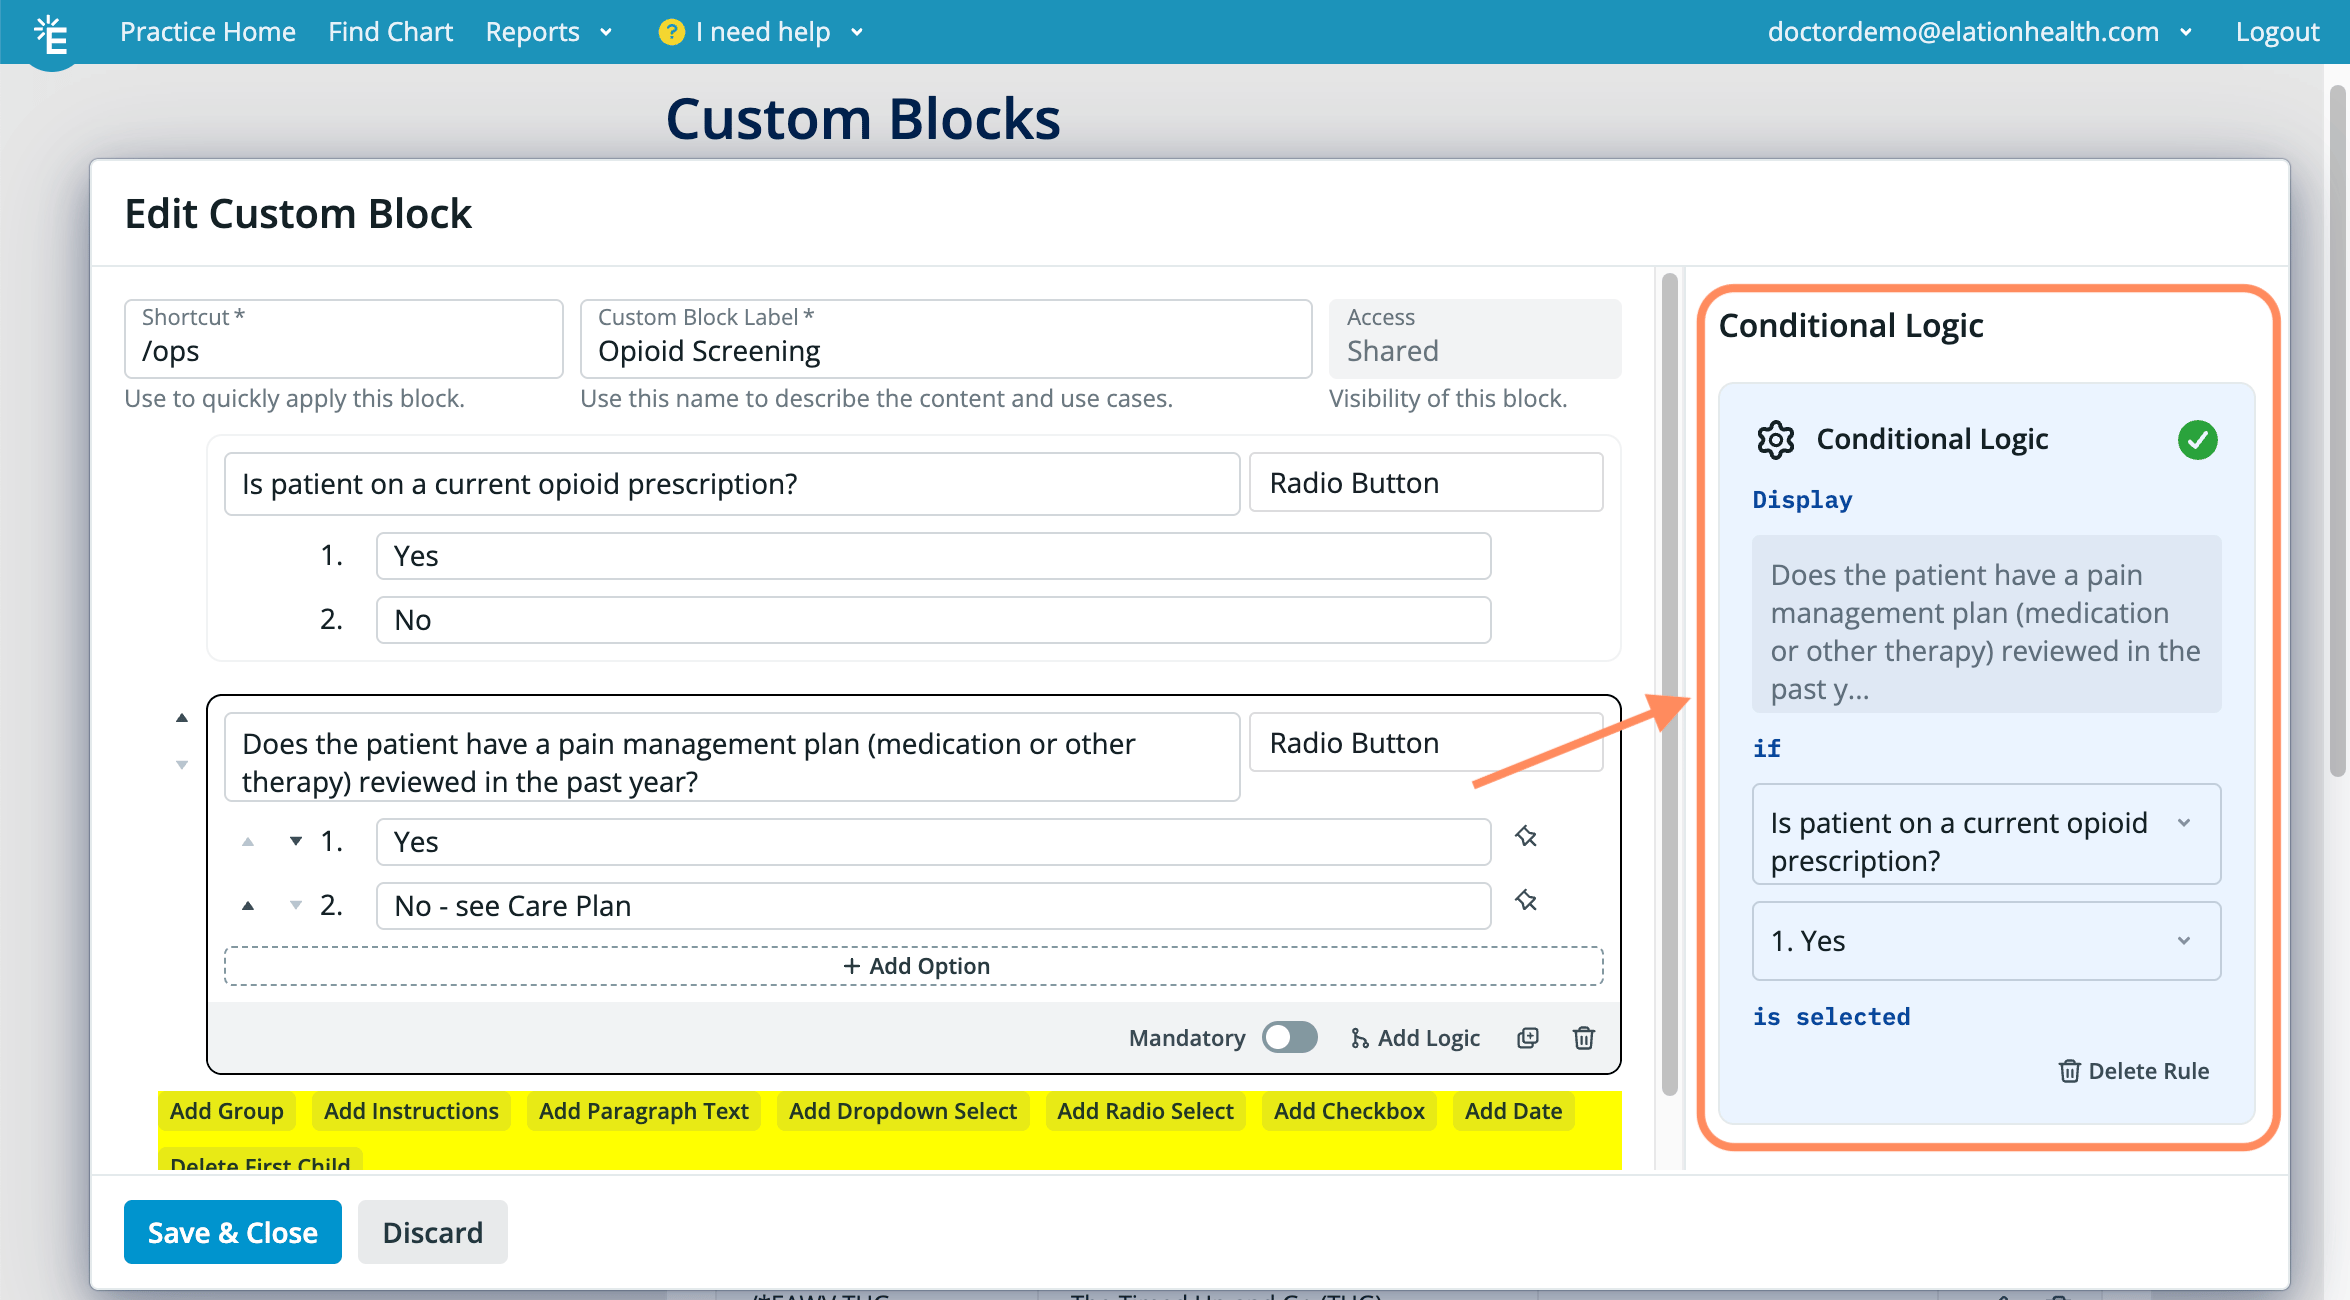
Task: Click the yellow help question mark icon
Action: click(671, 32)
